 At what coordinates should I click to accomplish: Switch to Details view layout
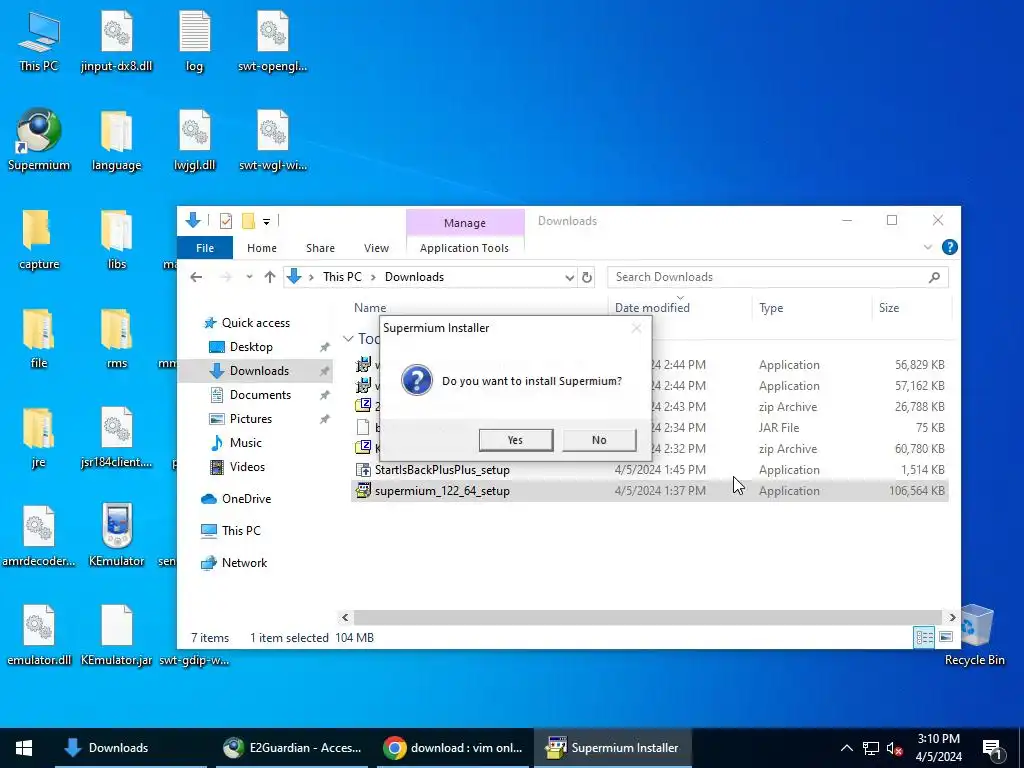tap(924, 637)
